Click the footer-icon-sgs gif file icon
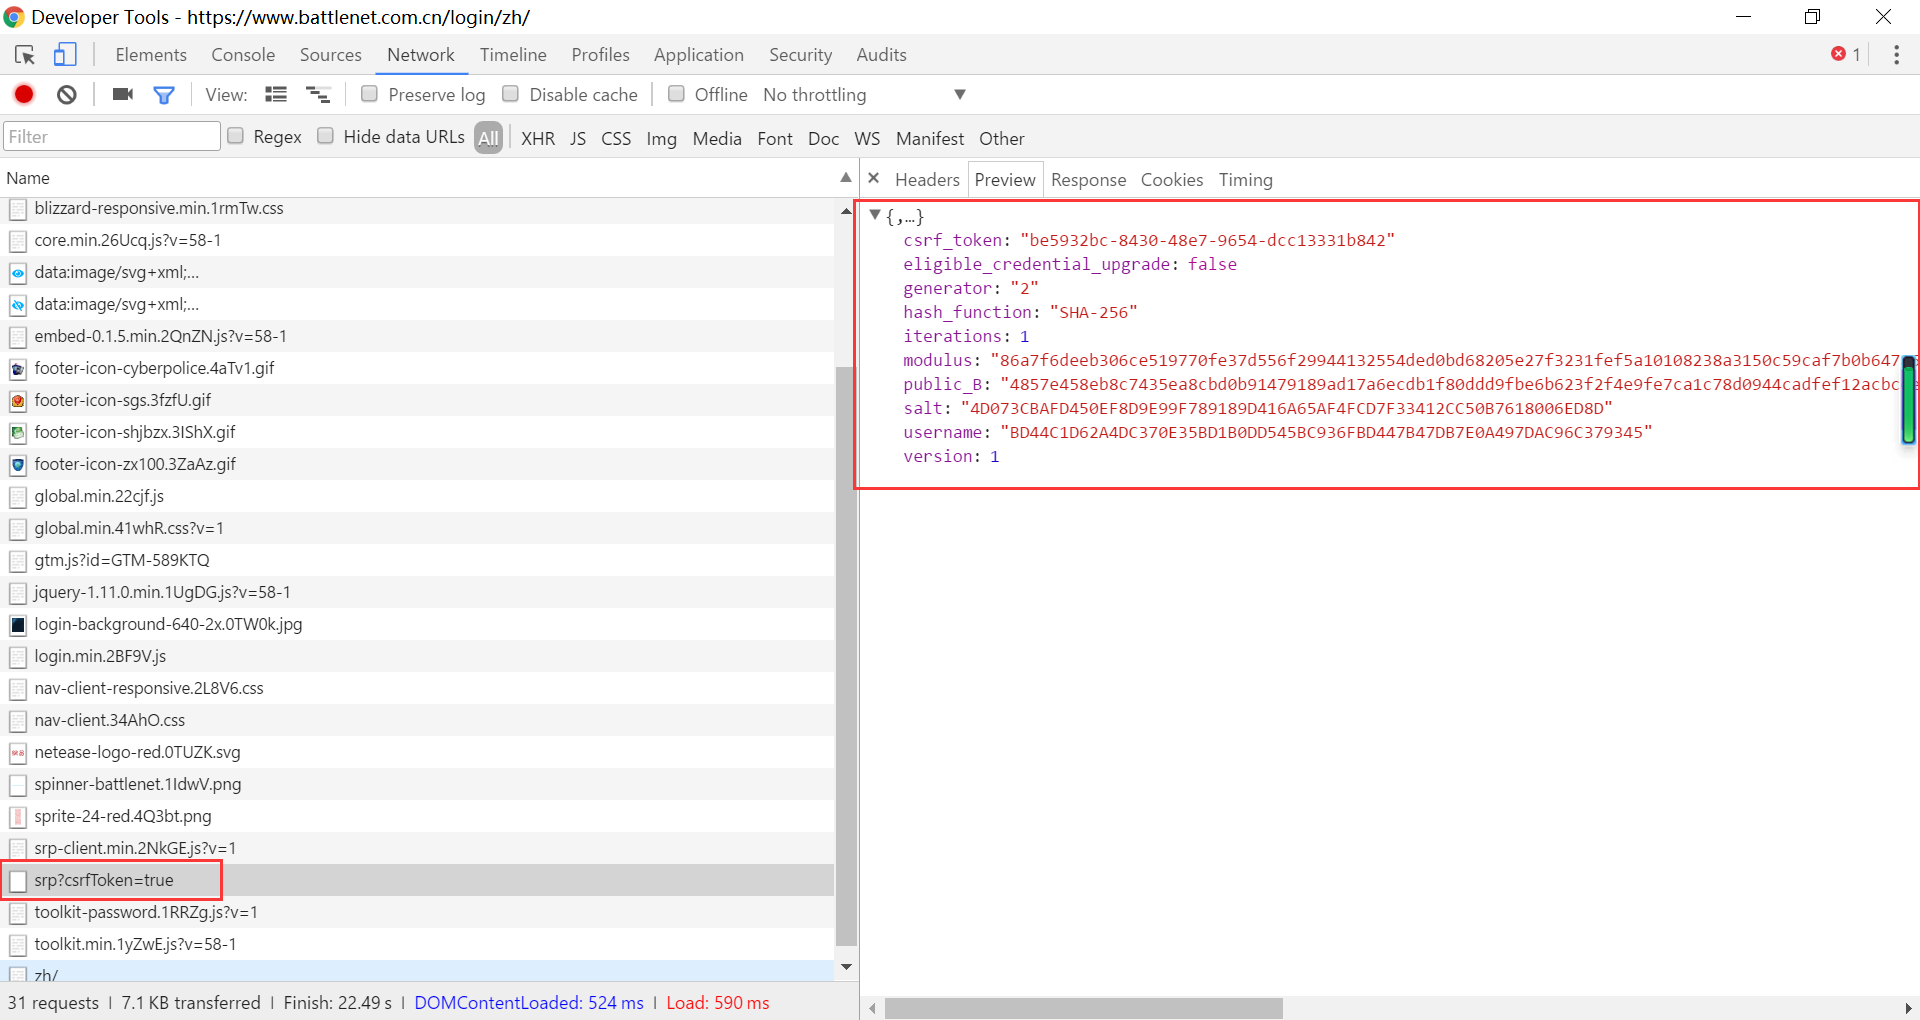Viewport: 1920px width, 1020px height. [x=18, y=401]
